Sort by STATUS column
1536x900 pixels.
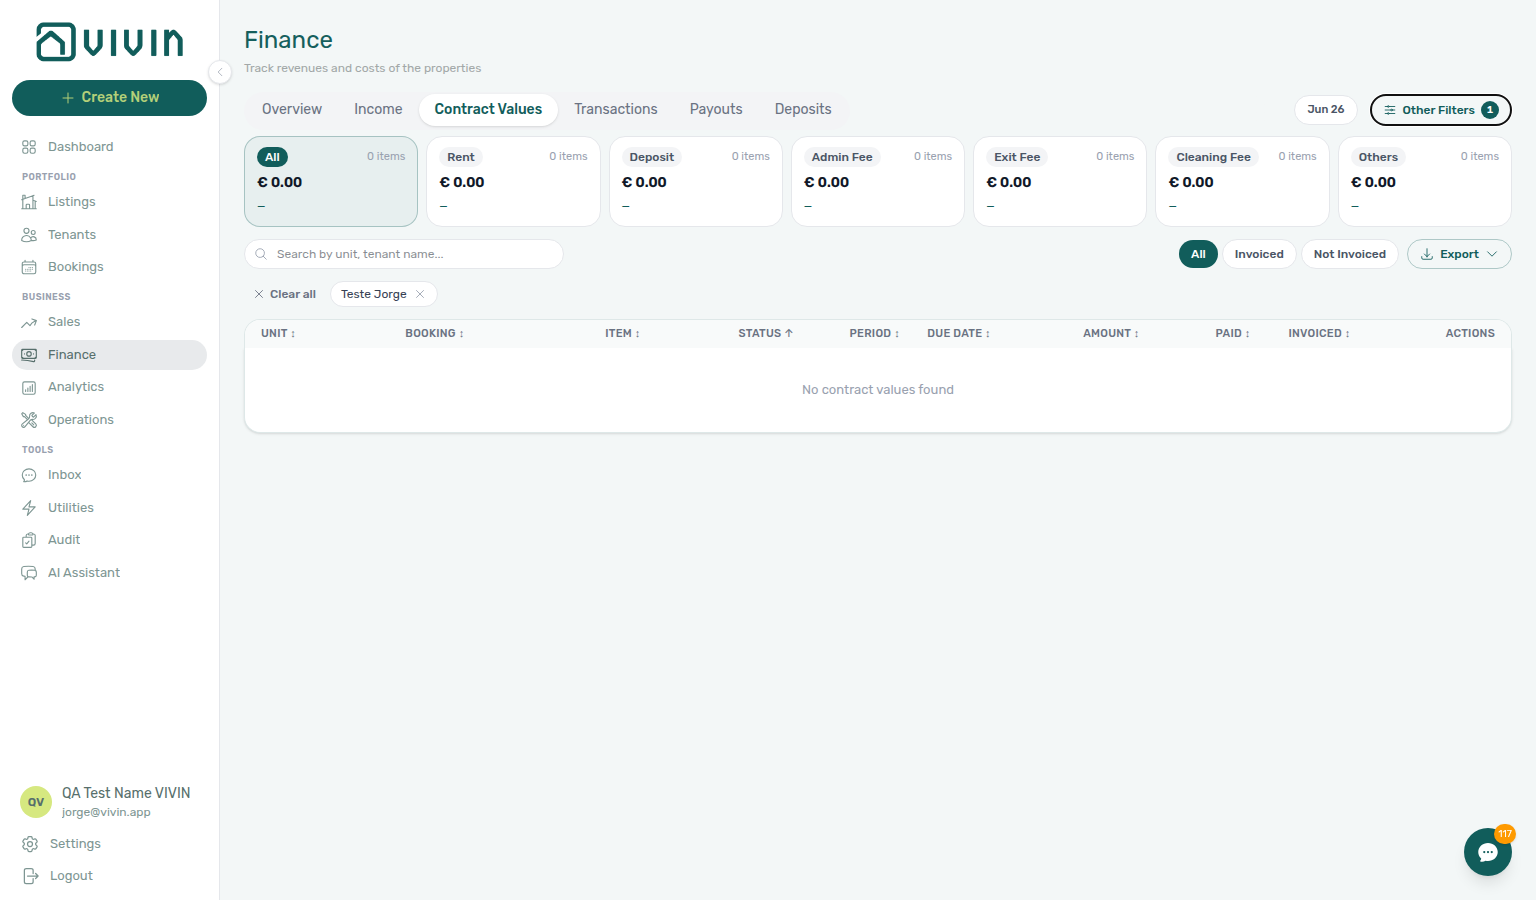765,334
